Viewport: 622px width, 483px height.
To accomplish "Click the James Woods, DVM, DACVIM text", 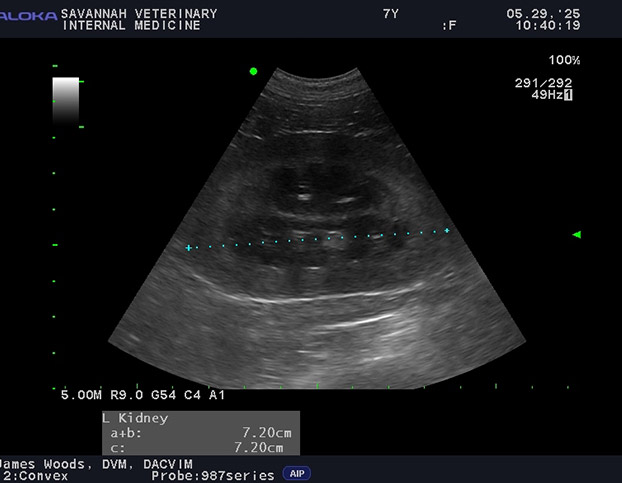I will pyautogui.click(x=96, y=464).
